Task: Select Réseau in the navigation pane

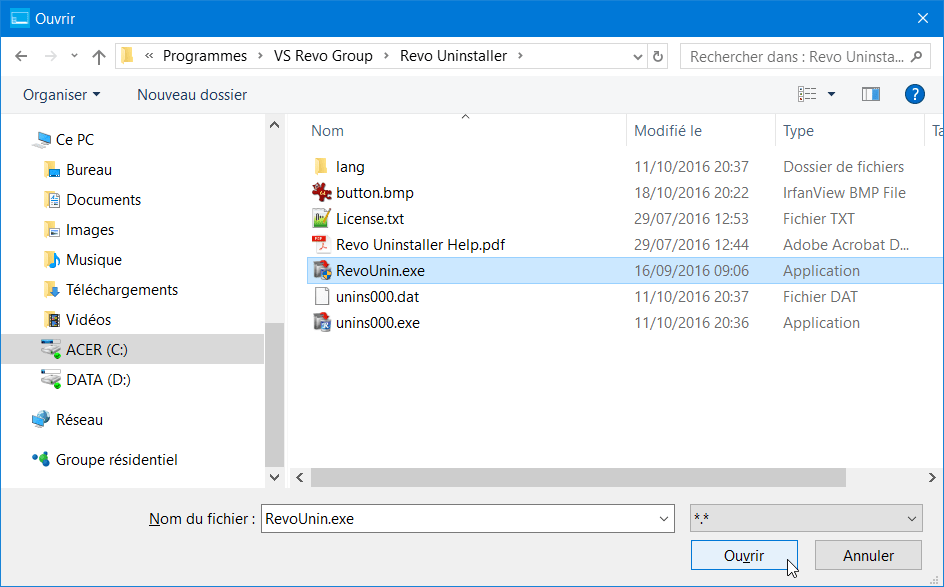Action: click(79, 420)
